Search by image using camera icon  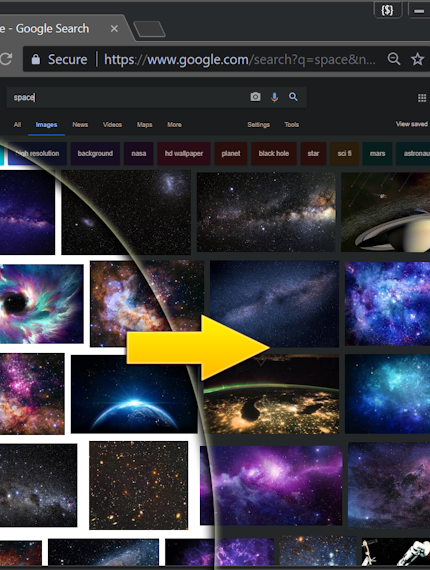click(256, 97)
